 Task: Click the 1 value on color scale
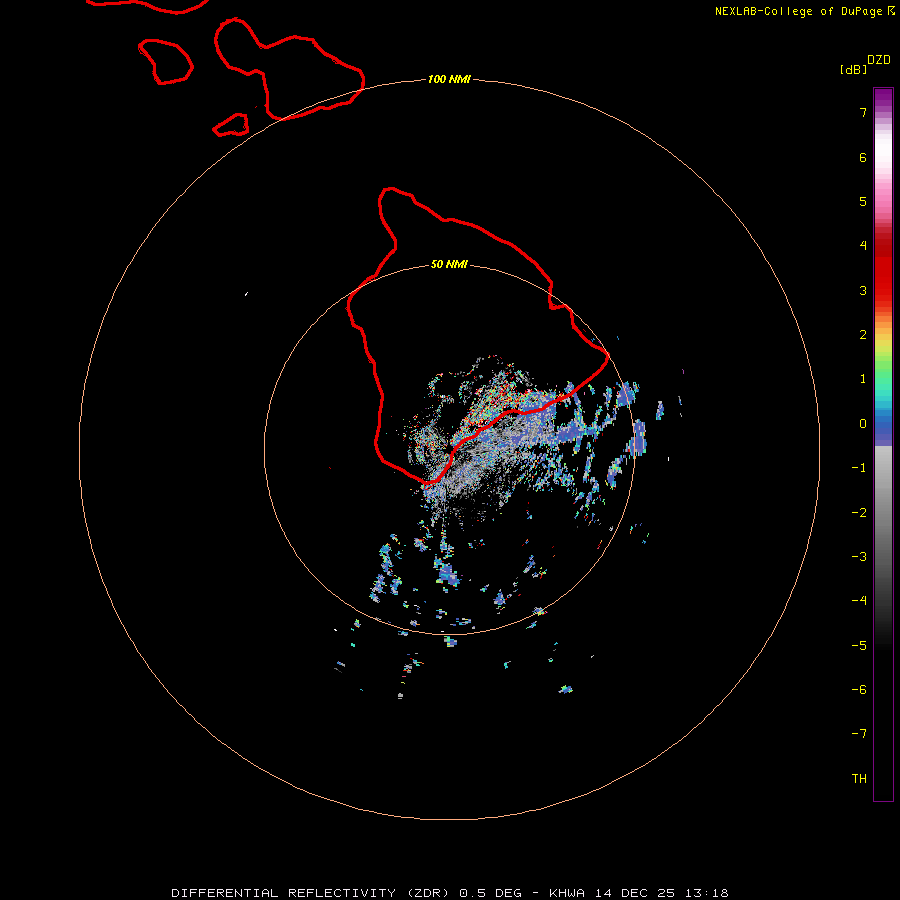pyautogui.click(x=863, y=379)
